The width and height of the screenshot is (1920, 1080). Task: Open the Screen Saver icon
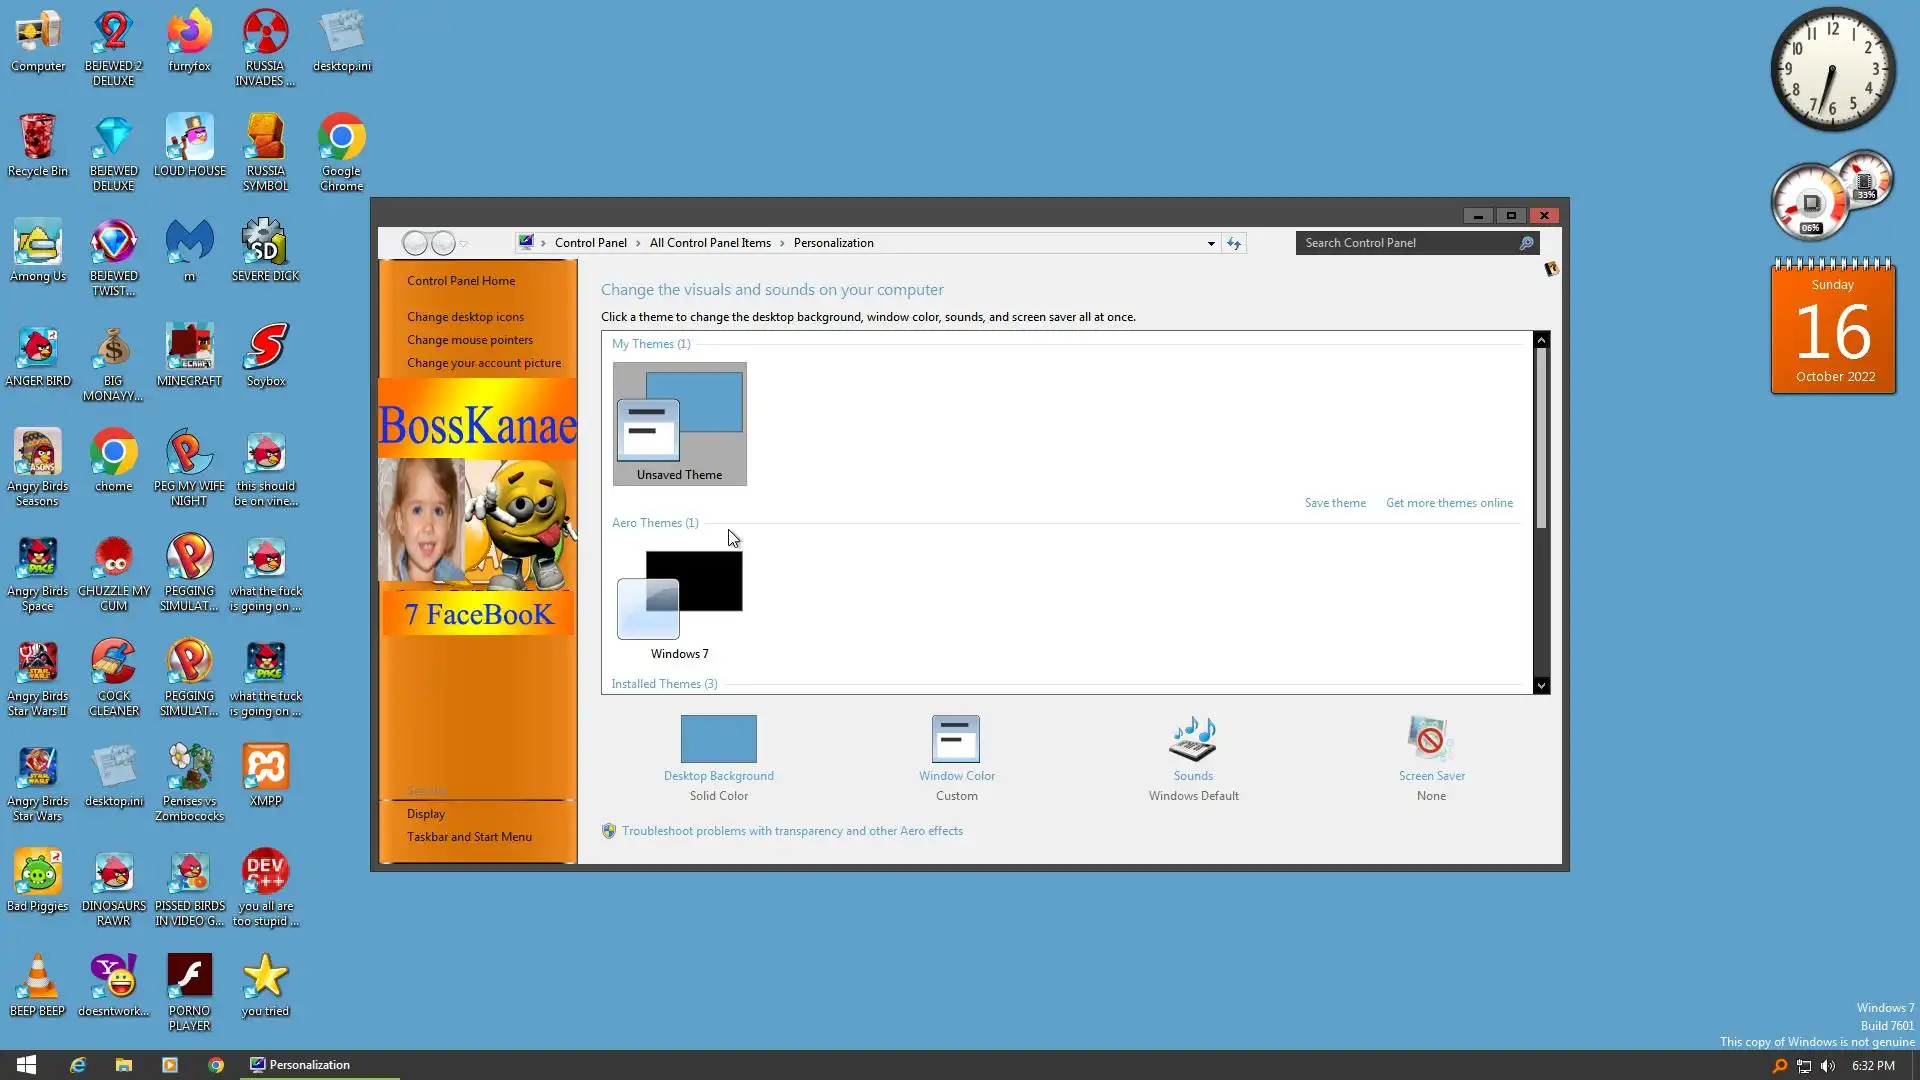coord(1430,740)
